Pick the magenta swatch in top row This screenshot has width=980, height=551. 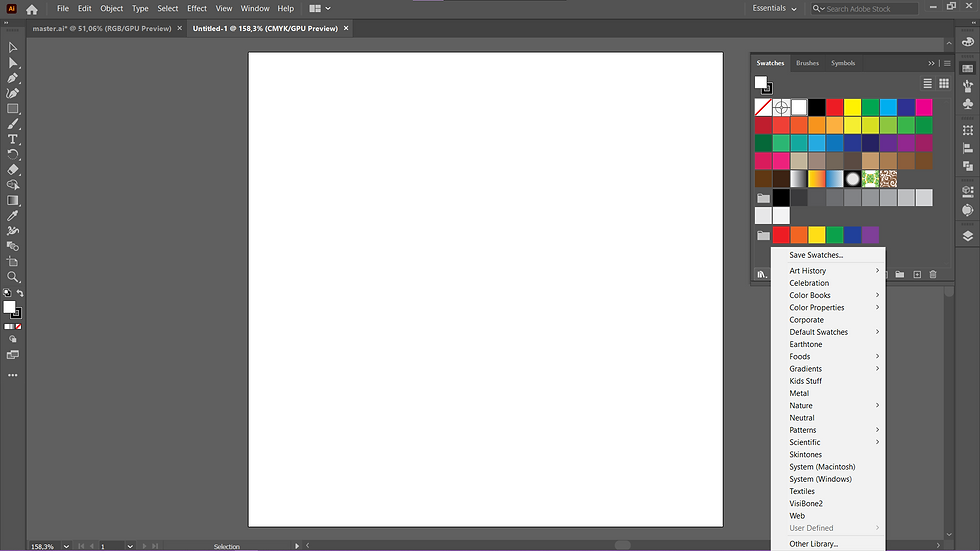(x=924, y=107)
